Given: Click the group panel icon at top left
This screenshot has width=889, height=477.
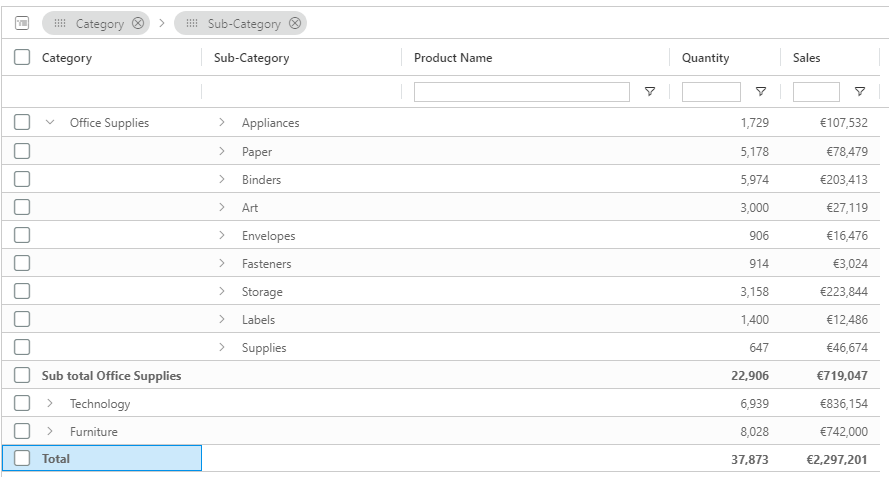Looking at the screenshot, I should (22, 23).
